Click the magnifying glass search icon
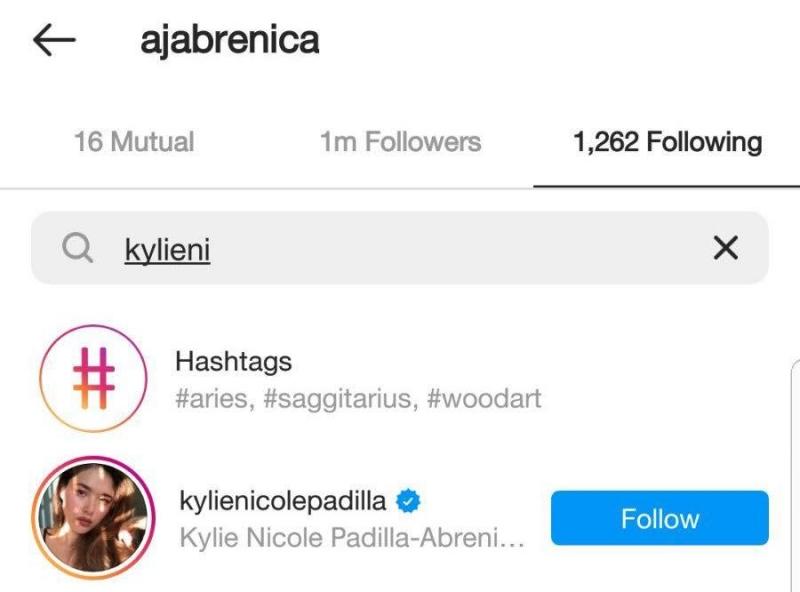800x592 pixels. pos(78,249)
